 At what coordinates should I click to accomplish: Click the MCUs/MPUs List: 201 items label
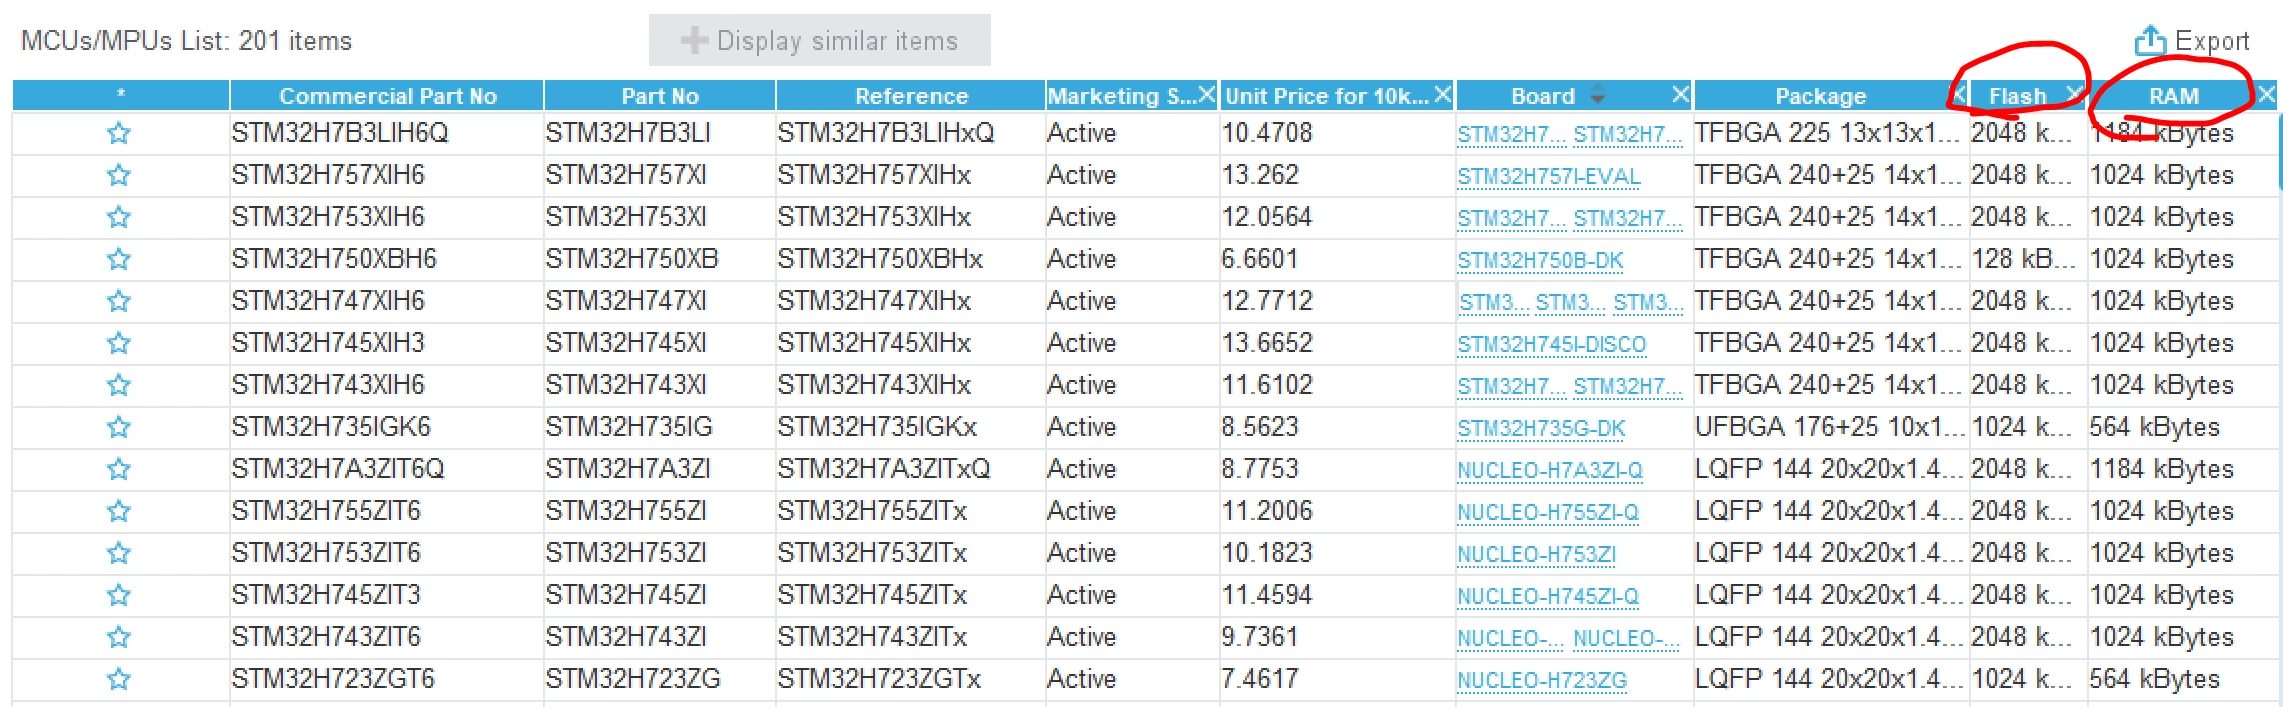pos(186,41)
